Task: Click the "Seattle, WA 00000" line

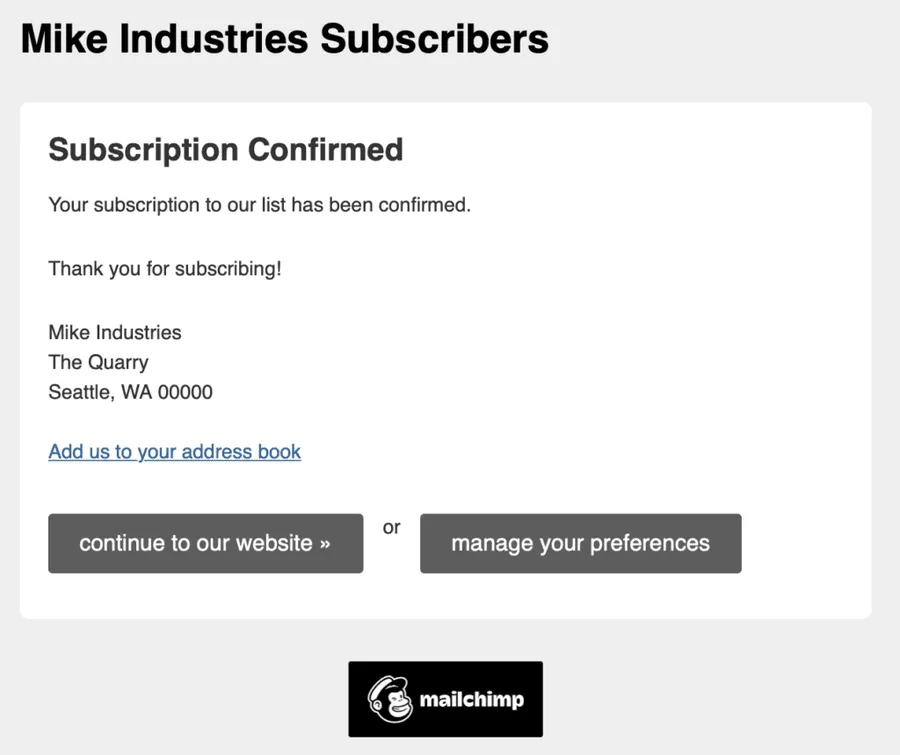Action: point(130,392)
